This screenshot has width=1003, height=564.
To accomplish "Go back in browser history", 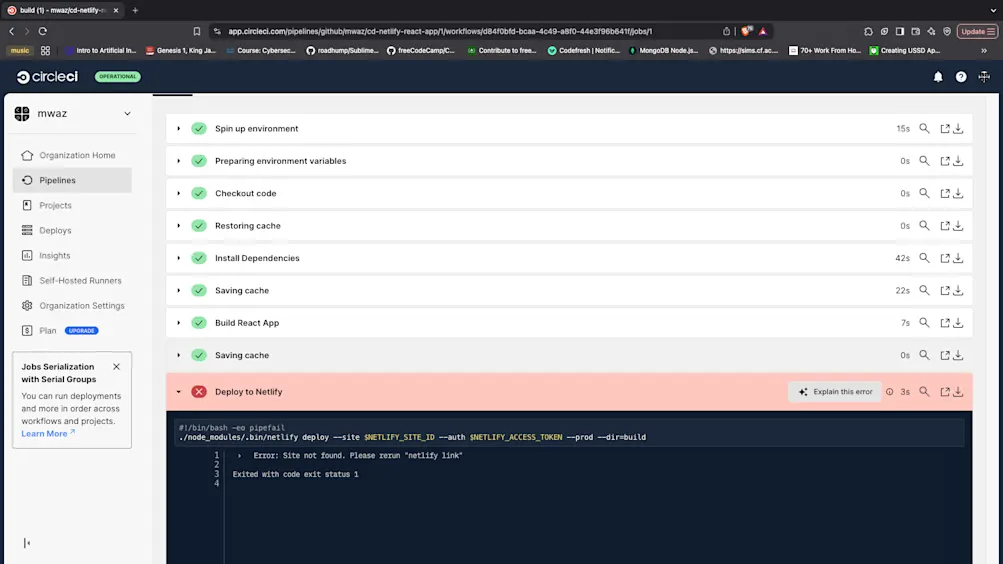I will 12,31.
